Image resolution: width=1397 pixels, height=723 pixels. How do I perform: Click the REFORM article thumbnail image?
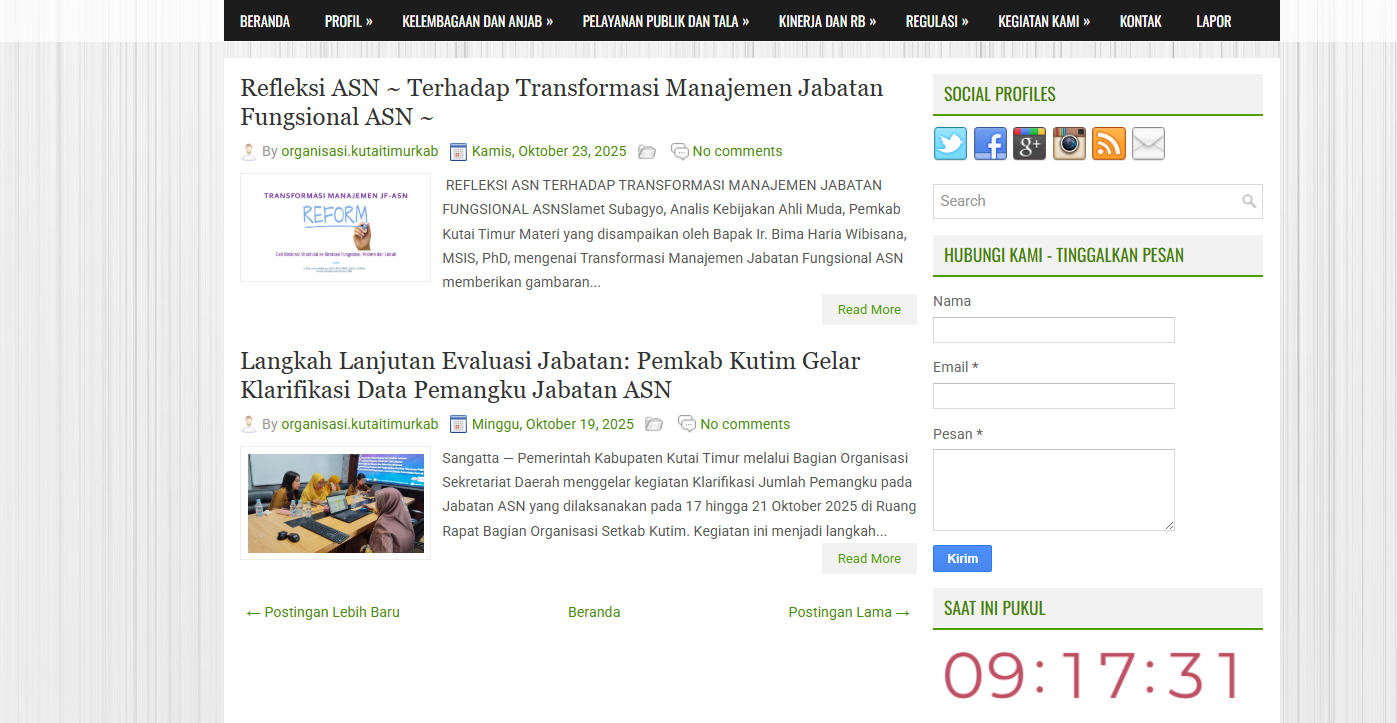[335, 227]
